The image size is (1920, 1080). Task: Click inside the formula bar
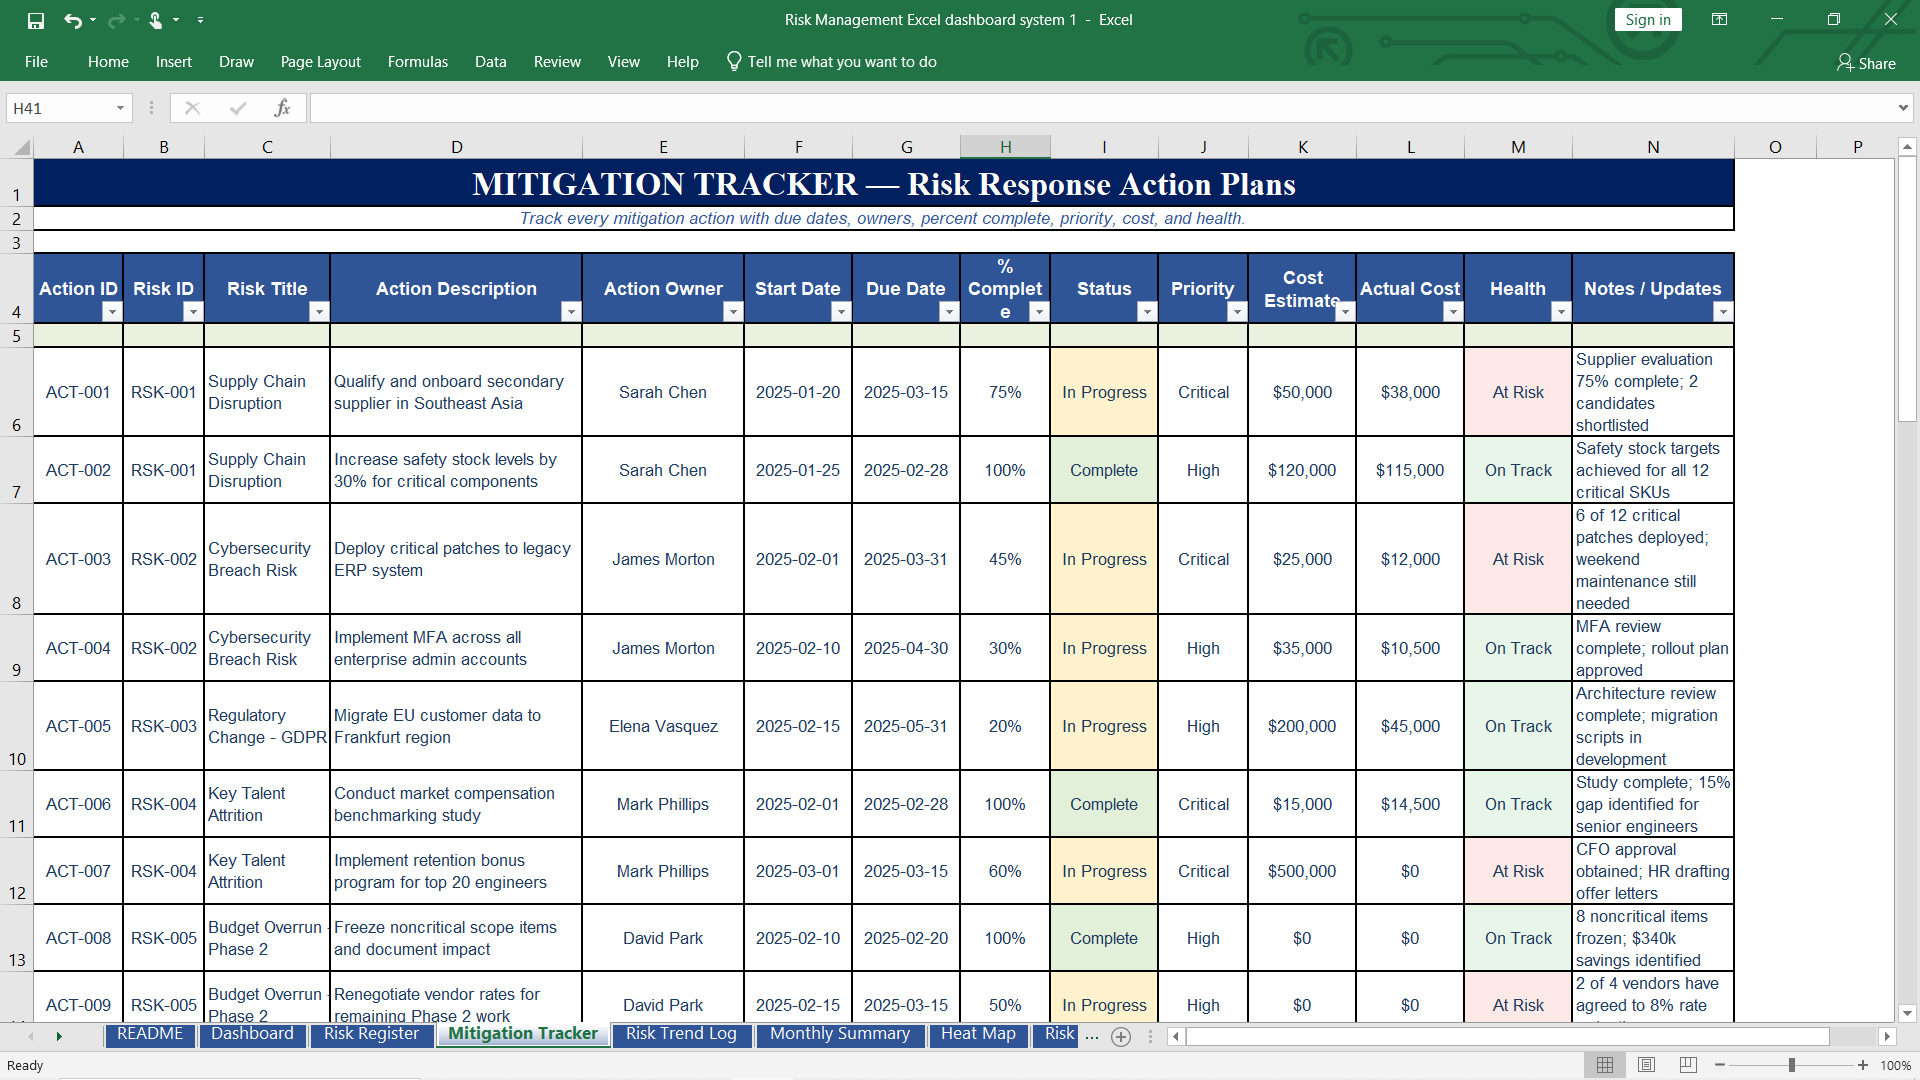tap(1102, 108)
